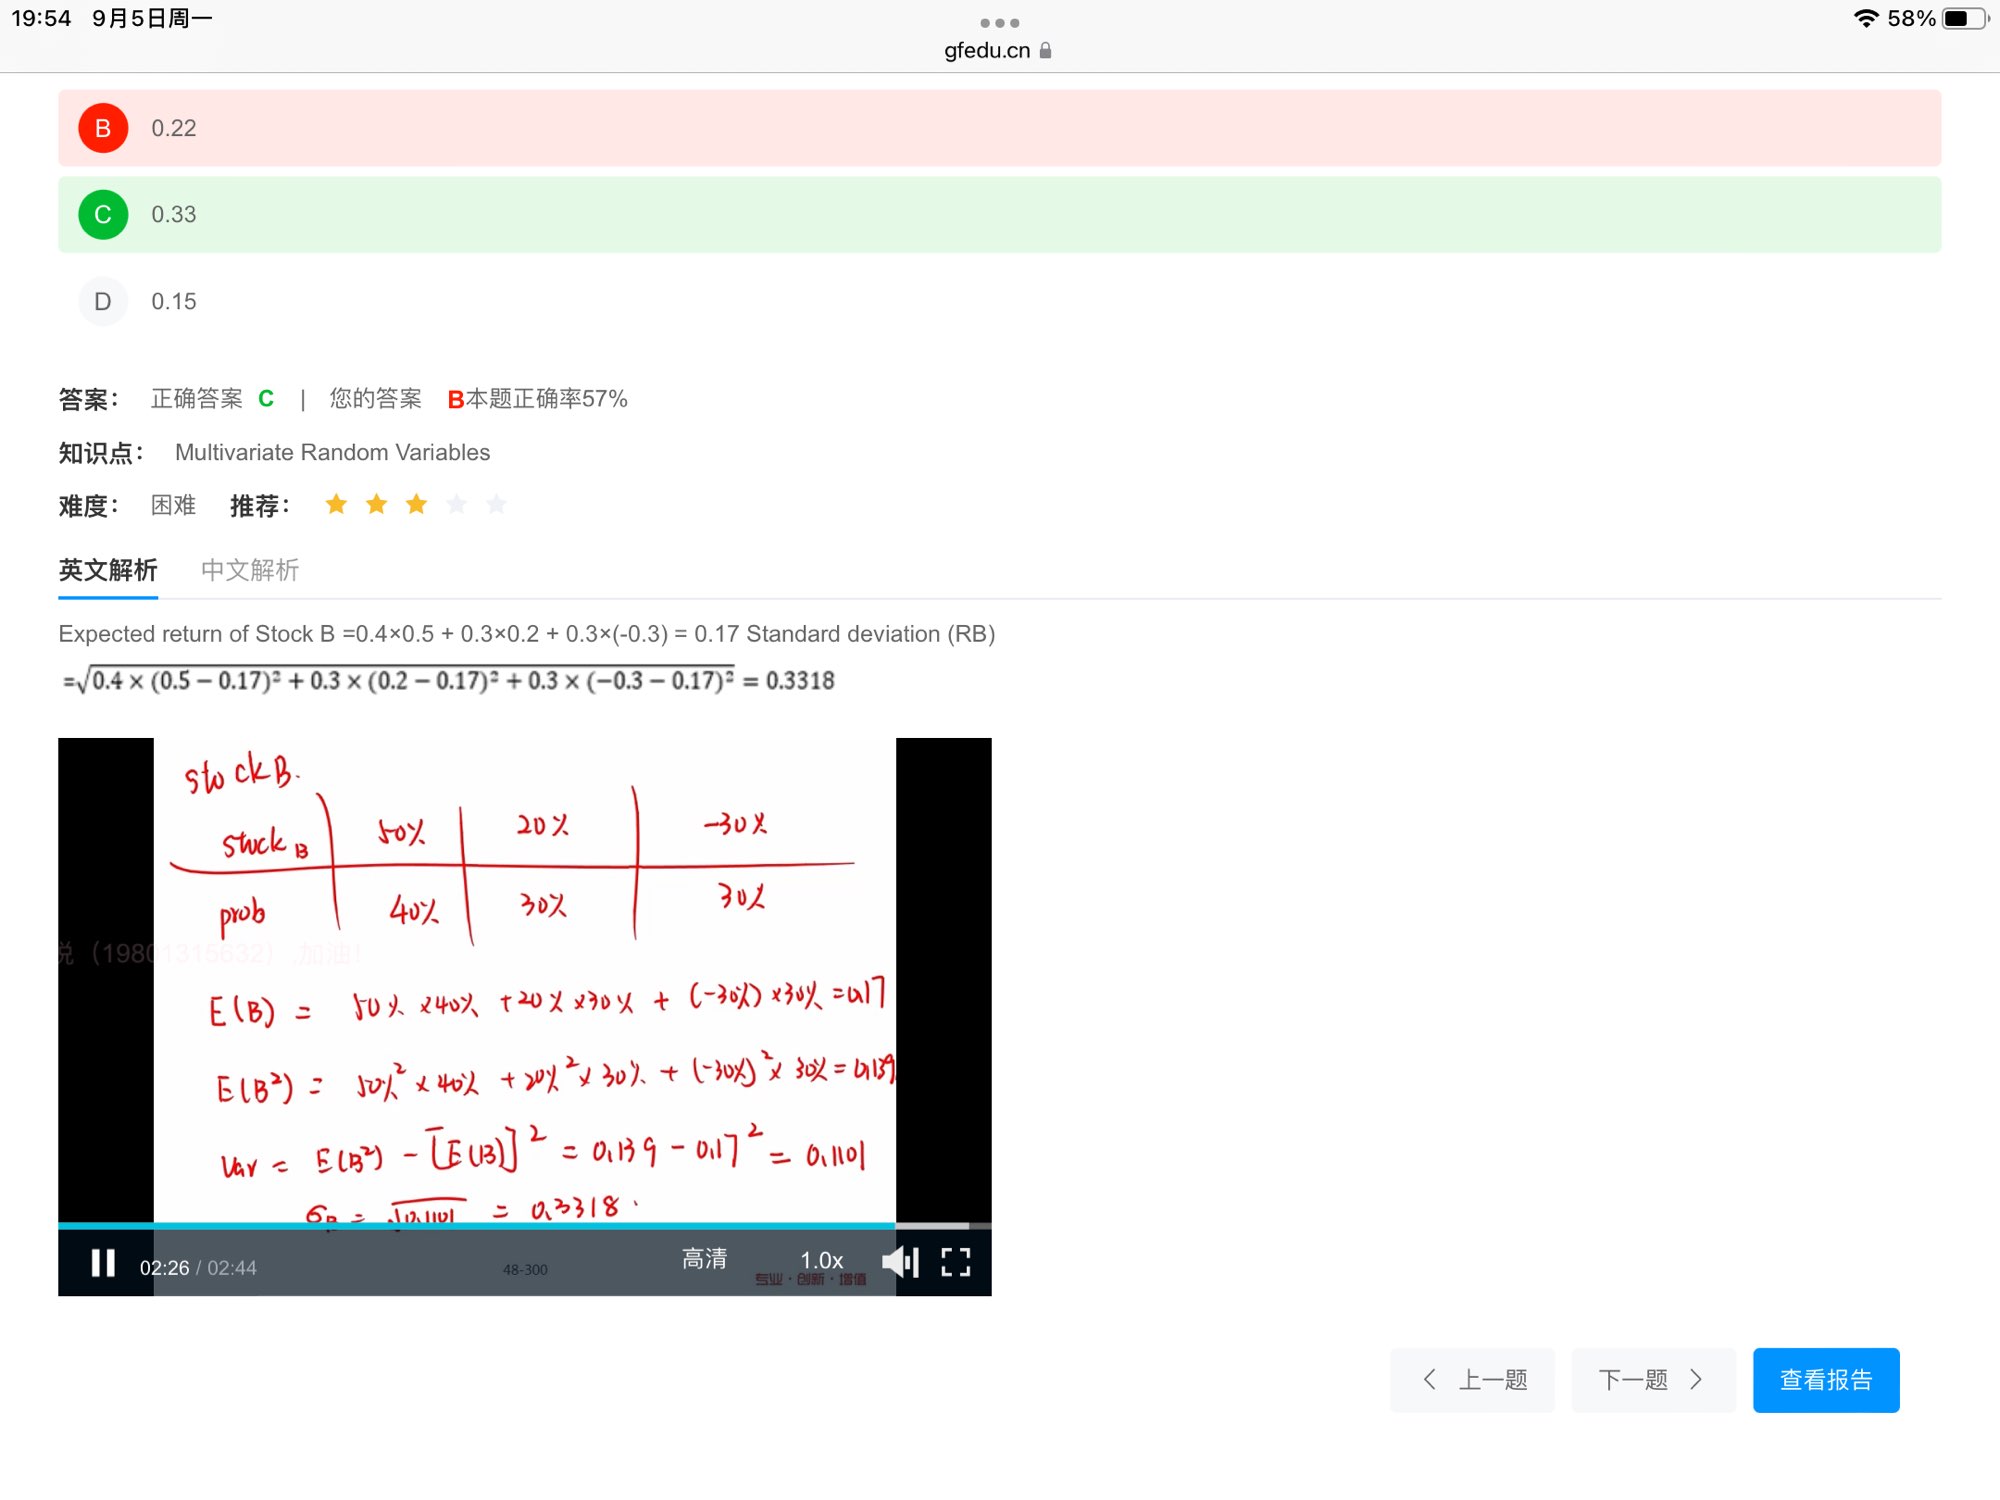Tap the Wi-Fi status icon
Image resolution: width=2000 pixels, height=1500 pixels.
tap(1865, 19)
